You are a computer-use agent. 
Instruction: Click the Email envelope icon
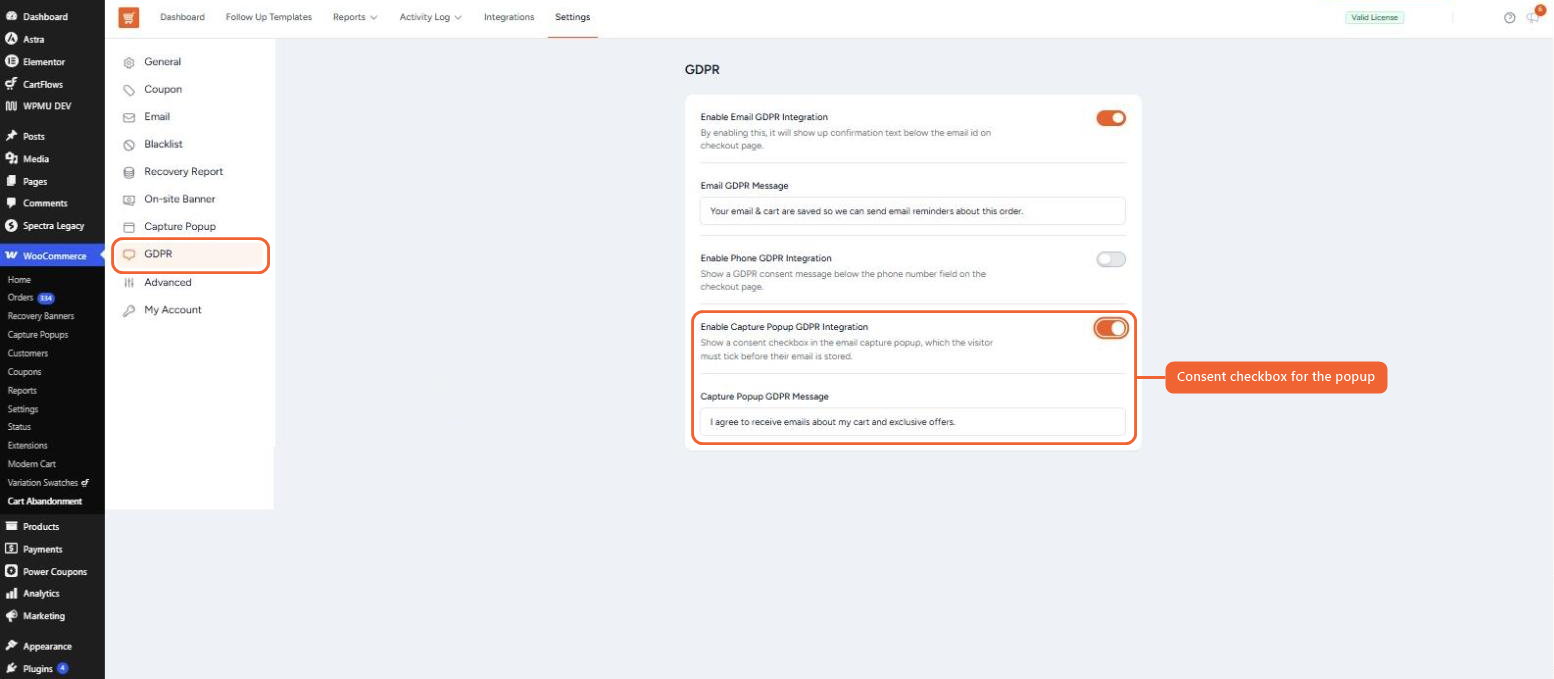point(129,117)
